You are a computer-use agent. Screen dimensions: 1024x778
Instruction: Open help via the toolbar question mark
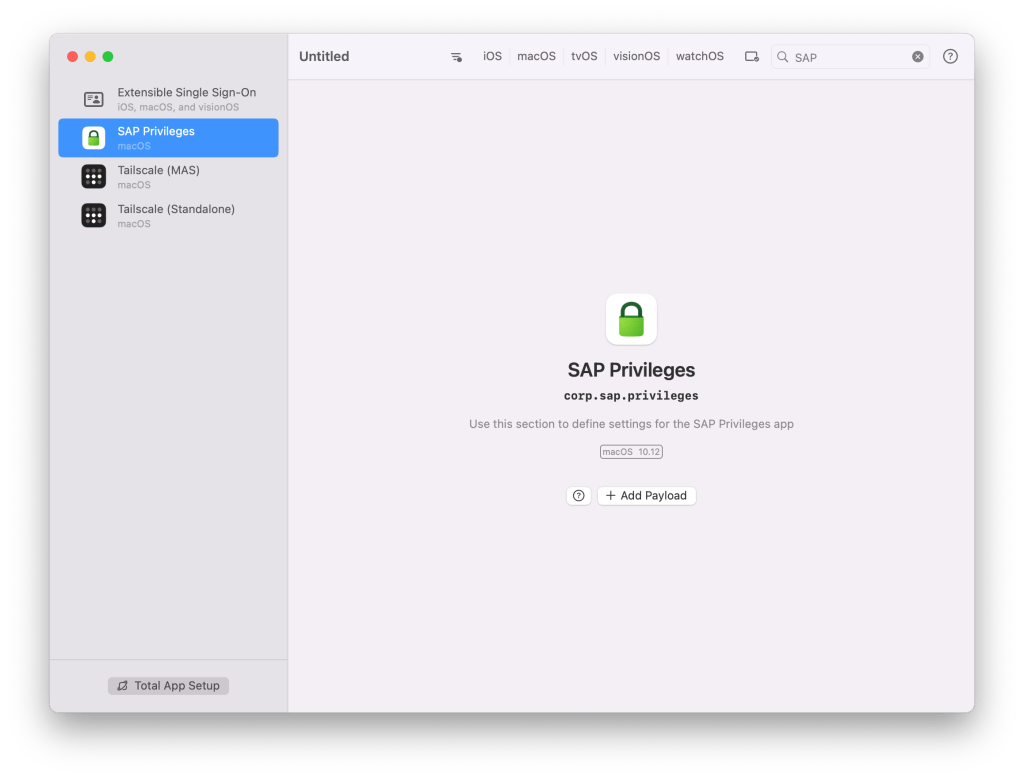pos(950,57)
